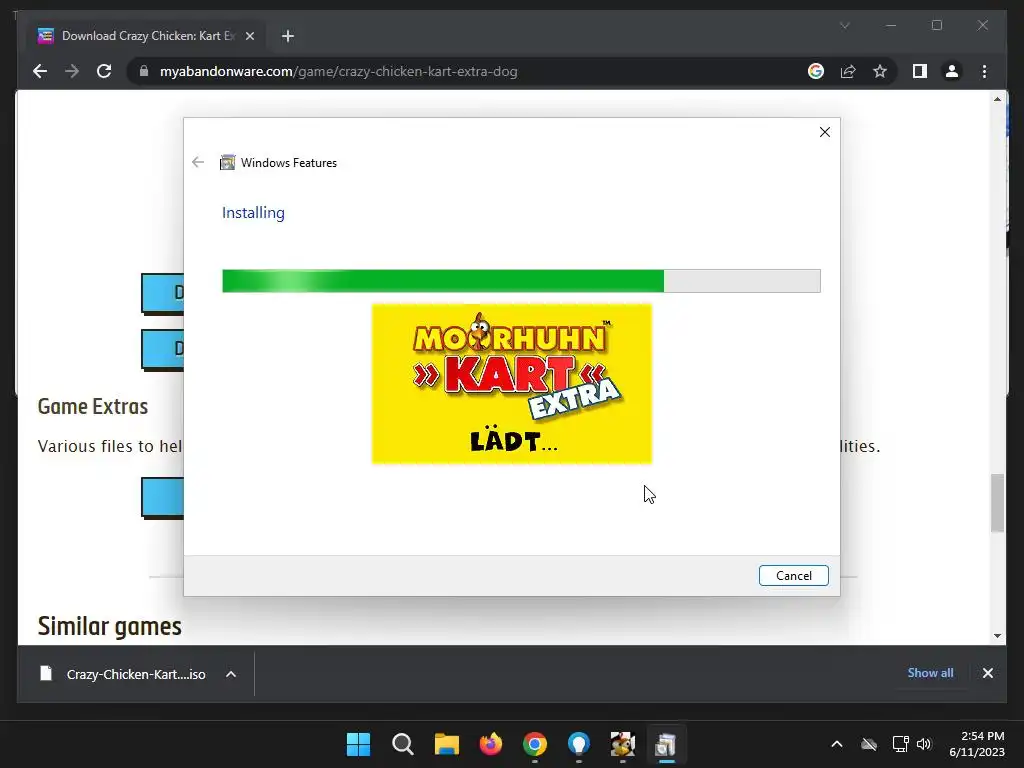This screenshot has height=768, width=1024.
Task: Click the blue download button below Game Extras
Action: 163,498
